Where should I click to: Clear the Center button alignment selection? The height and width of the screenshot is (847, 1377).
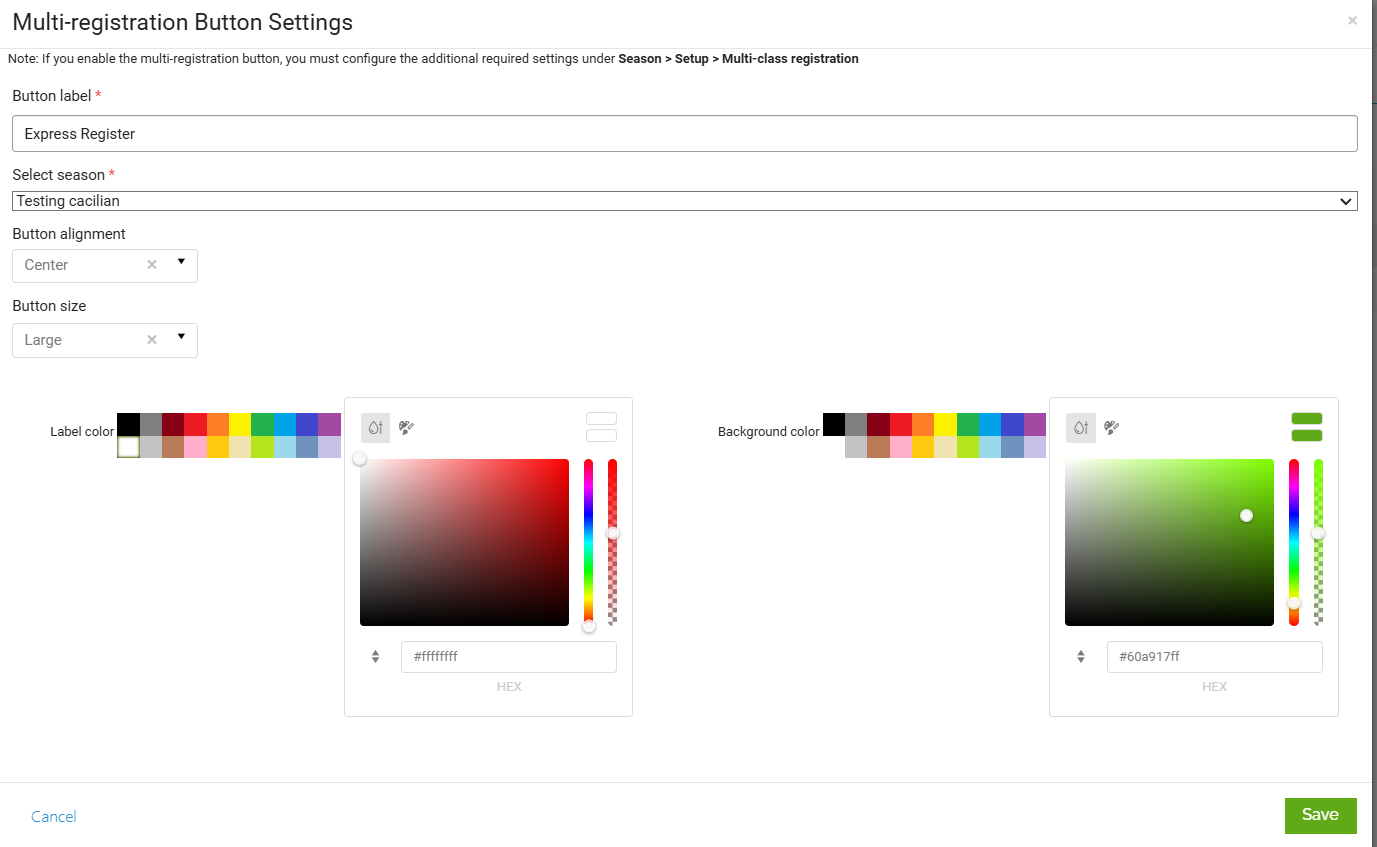pyautogui.click(x=152, y=265)
